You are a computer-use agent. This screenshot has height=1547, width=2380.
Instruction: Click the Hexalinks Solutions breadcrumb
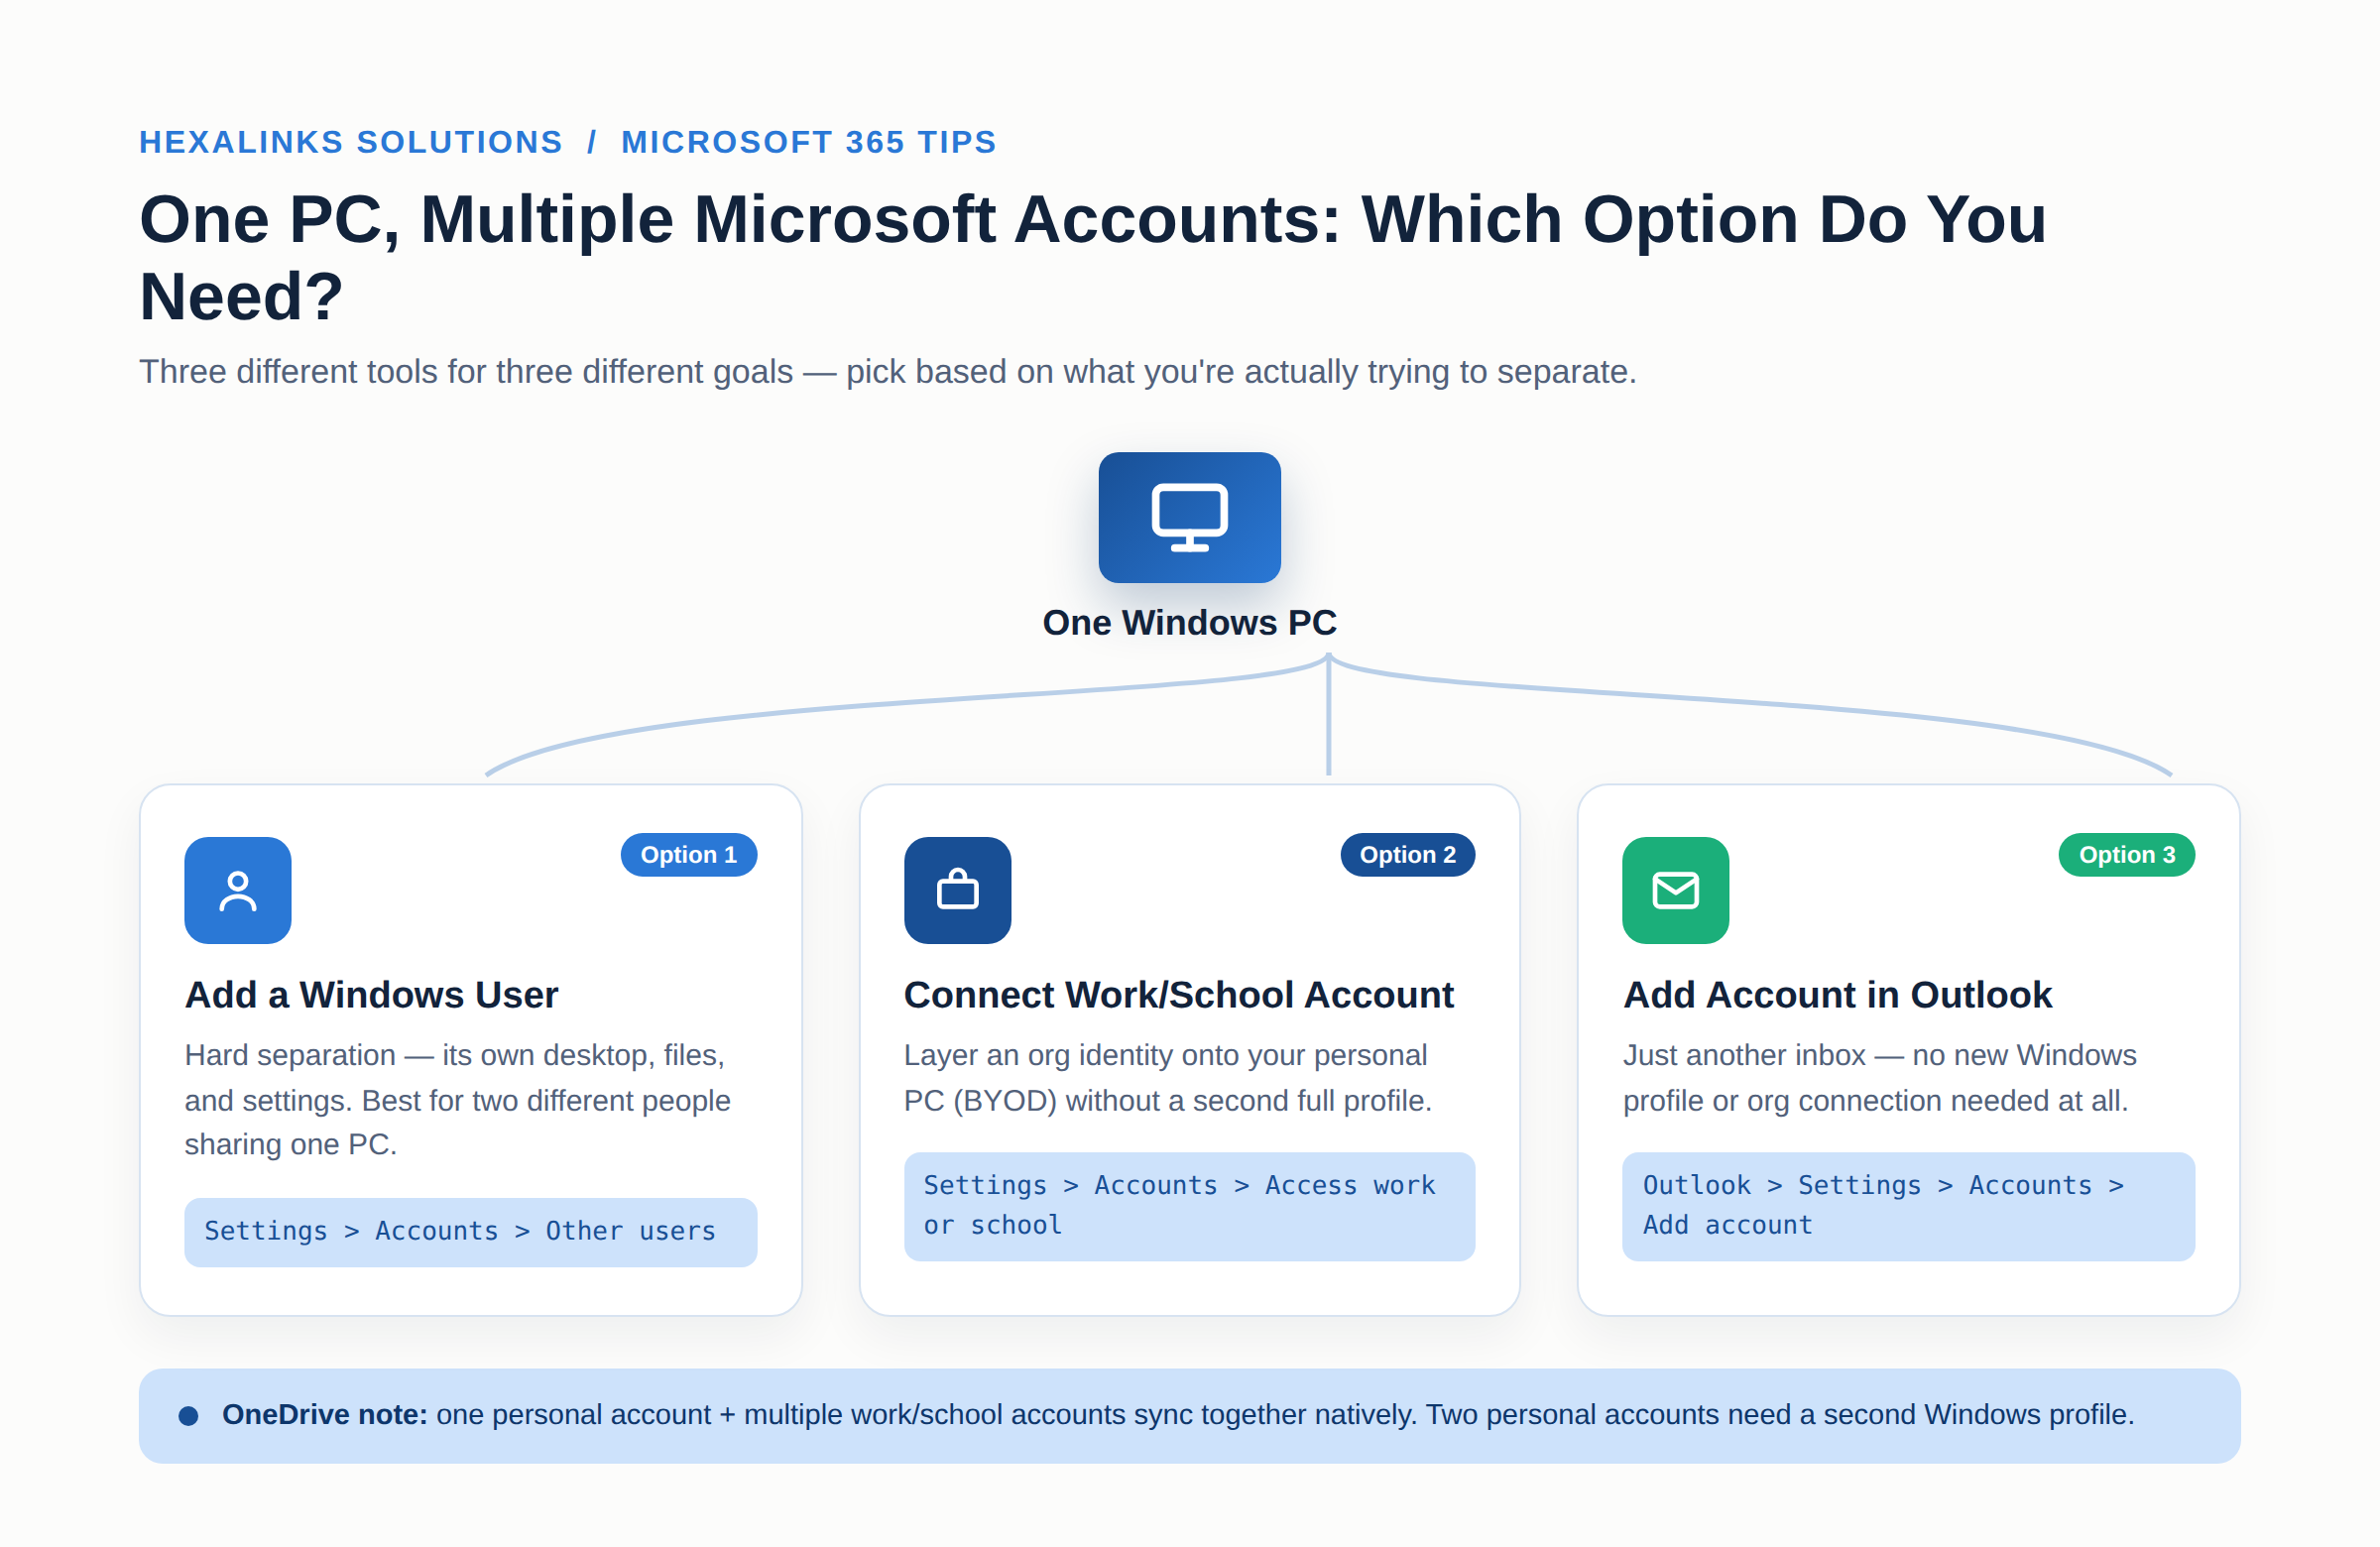coord(351,142)
